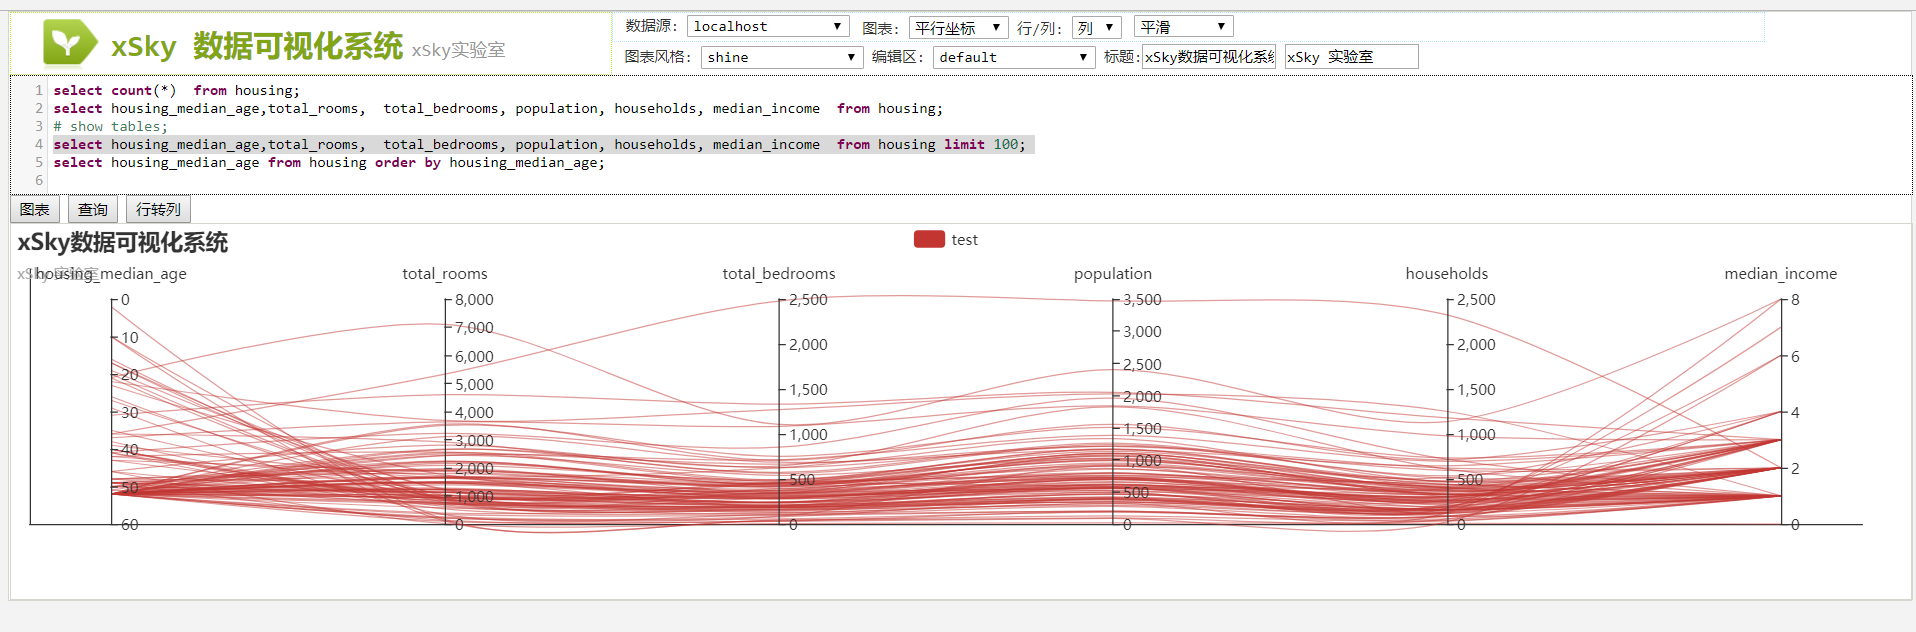Open the 列 row/column dropdown

(1095, 28)
